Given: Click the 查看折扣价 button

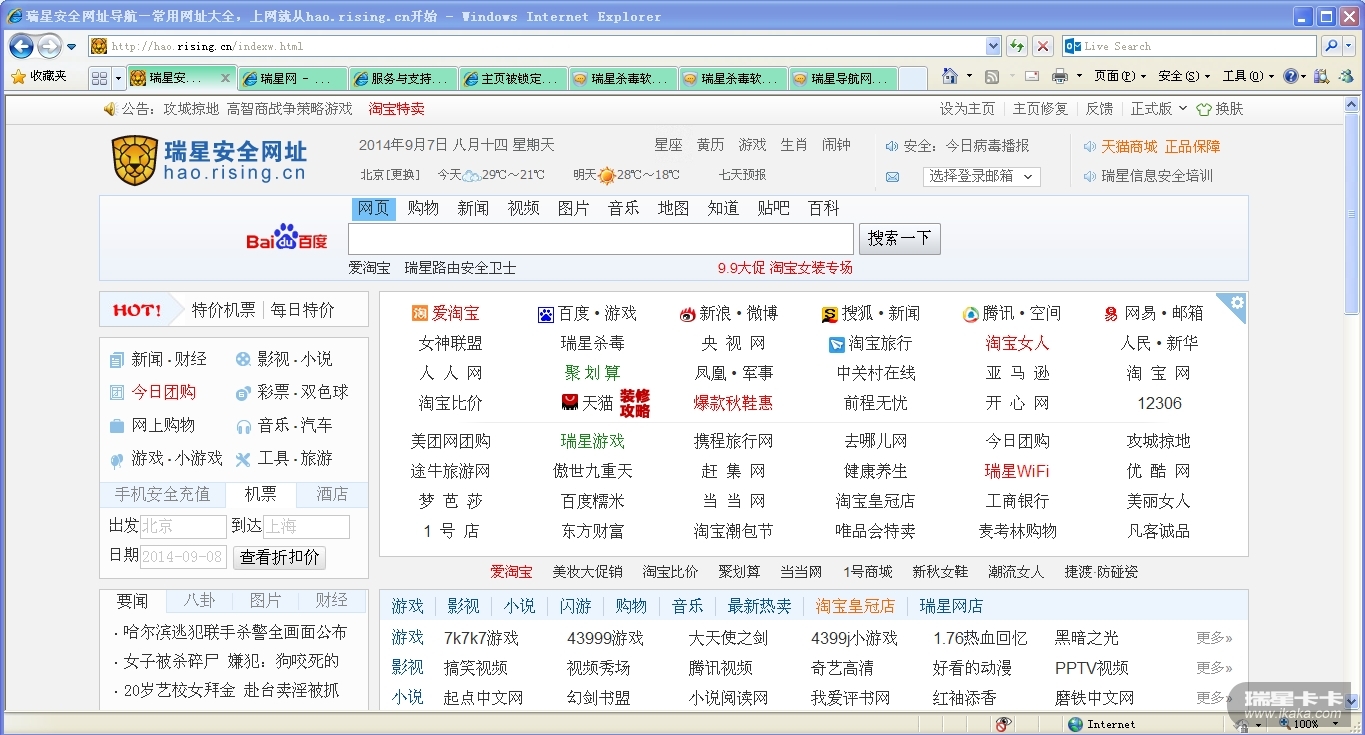Looking at the screenshot, I should [x=280, y=557].
